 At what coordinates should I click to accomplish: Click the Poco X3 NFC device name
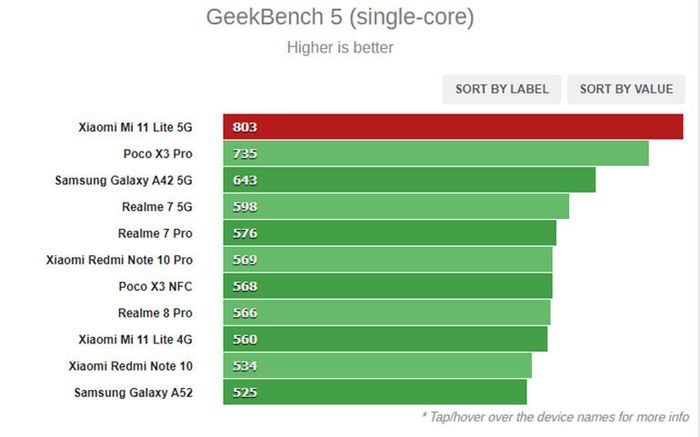pyautogui.click(x=155, y=286)
